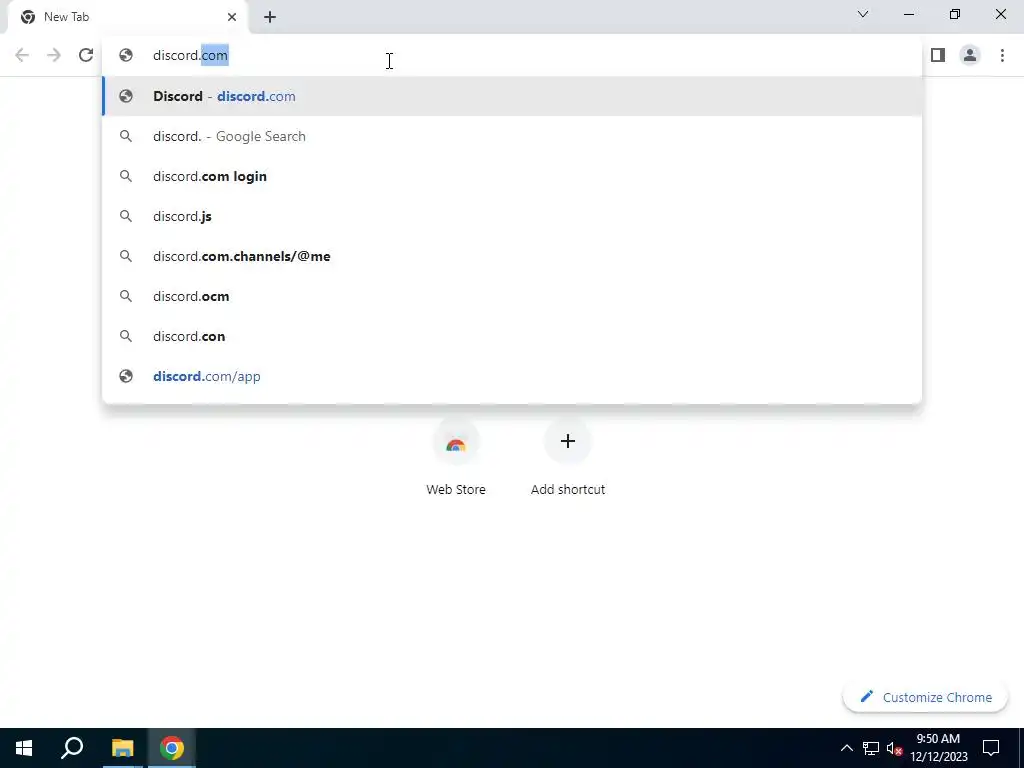Image resolution: width=1024 pixels, height=768 pixels.
Task: Click the Add shortcut plus button
Action: [x=568, y=441]
